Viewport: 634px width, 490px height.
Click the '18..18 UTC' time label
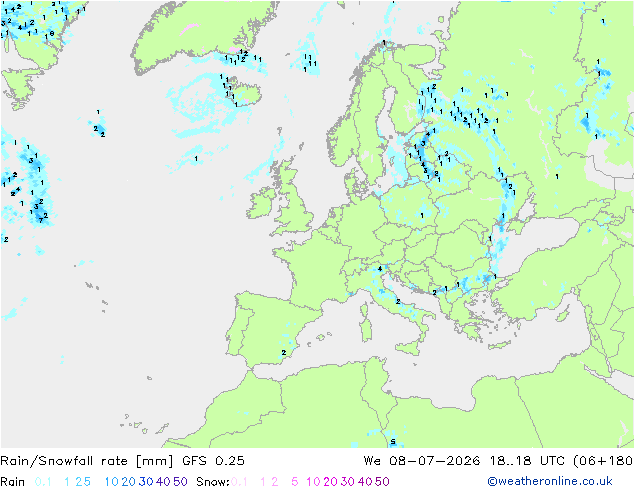tap(527, 461)
